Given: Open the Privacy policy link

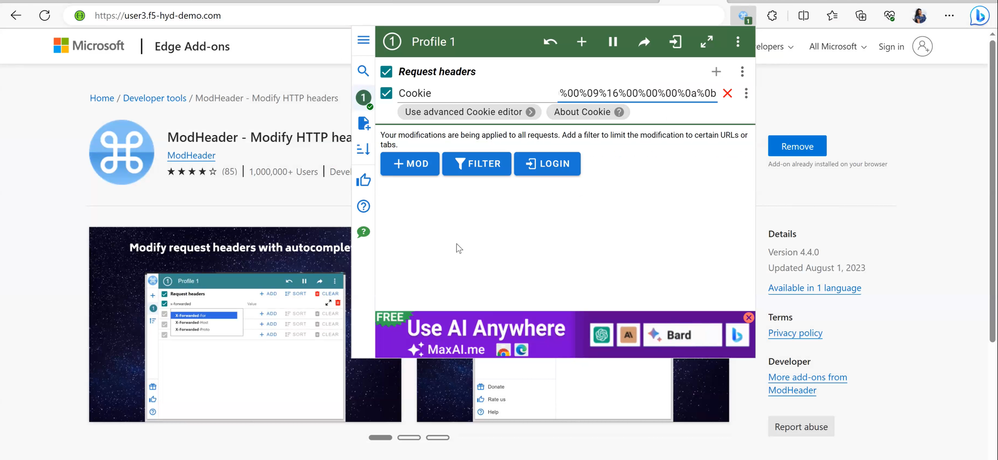Looking at the screenshot, I should pos(795,333).
